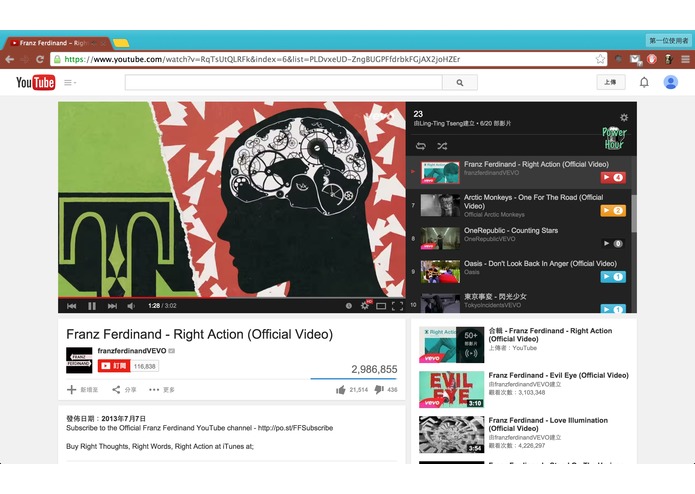Click the blue badge on the Oasis row
The image size is (695, 494).
(x=613, y=276)
